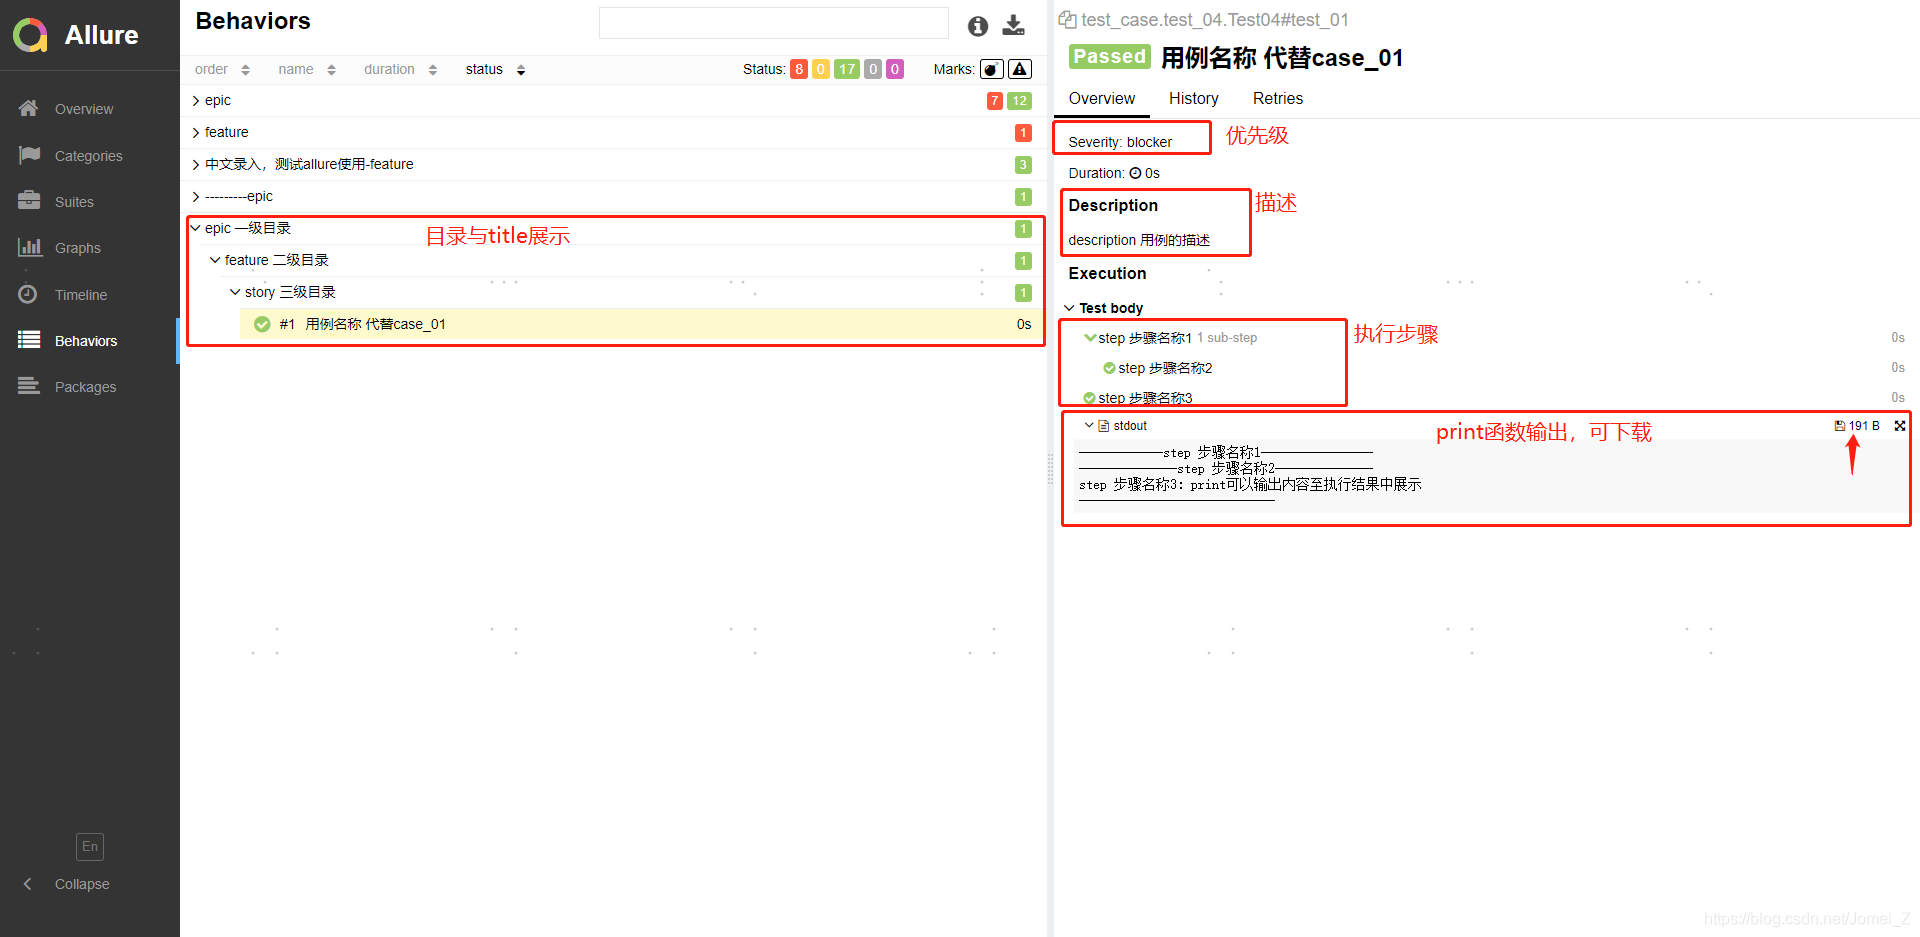
Task: Click green passed check icon on case #1
Action: 262,324
